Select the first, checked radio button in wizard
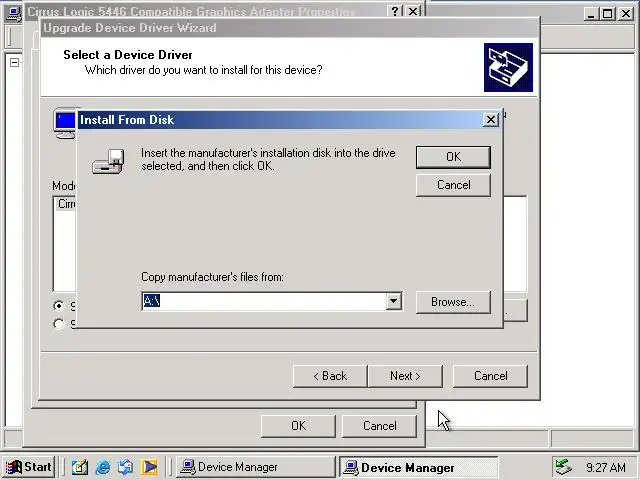This screenshot has width=640, height=480. pyautogui.click(x=59, y=306)
